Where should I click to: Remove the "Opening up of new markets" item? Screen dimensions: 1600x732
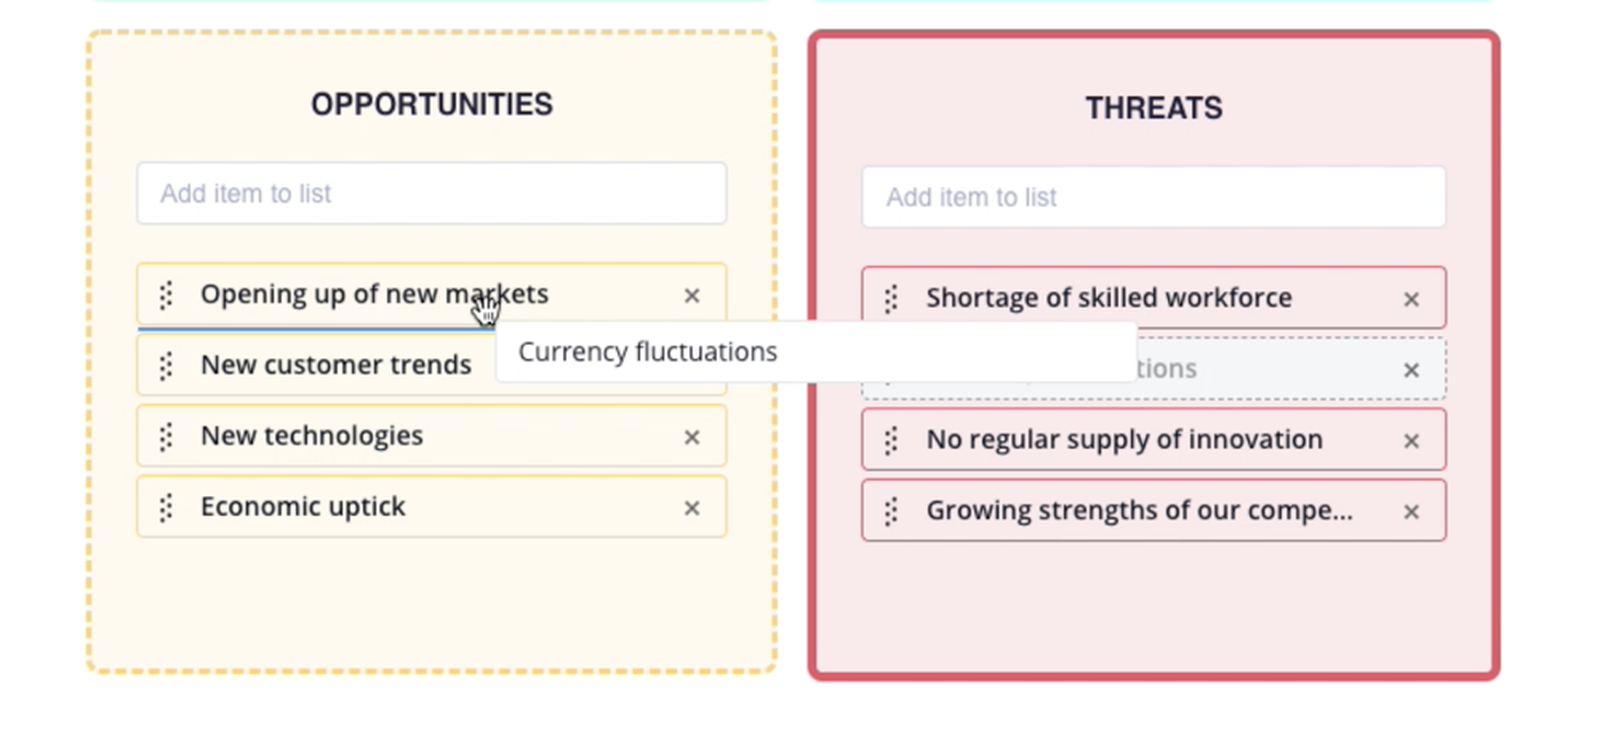click(691, 296)
